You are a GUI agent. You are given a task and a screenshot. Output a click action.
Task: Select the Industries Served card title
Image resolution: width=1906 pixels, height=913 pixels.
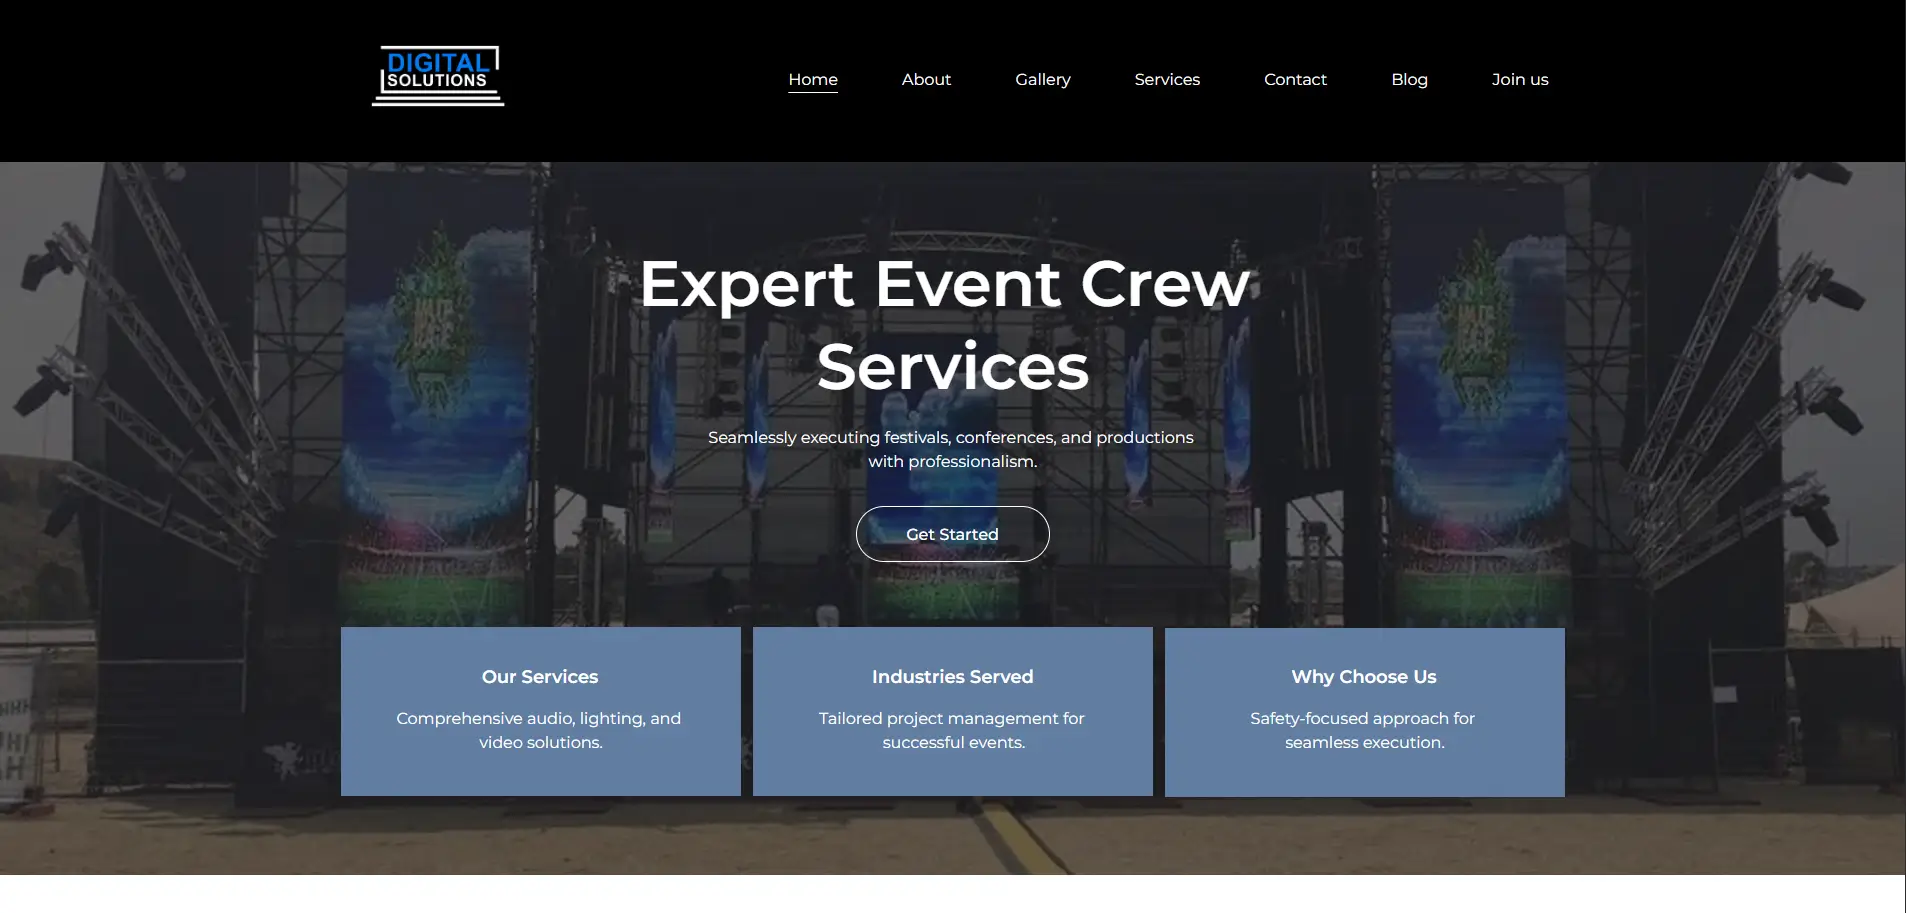point(952,677)
